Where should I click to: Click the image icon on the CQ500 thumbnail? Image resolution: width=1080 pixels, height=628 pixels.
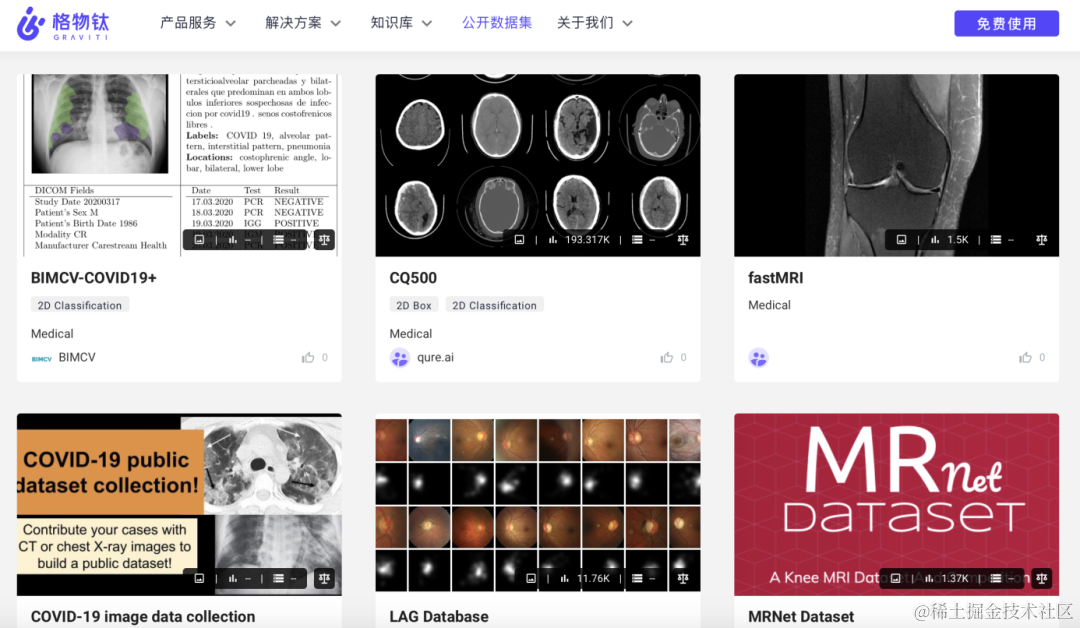pos(519,240)
